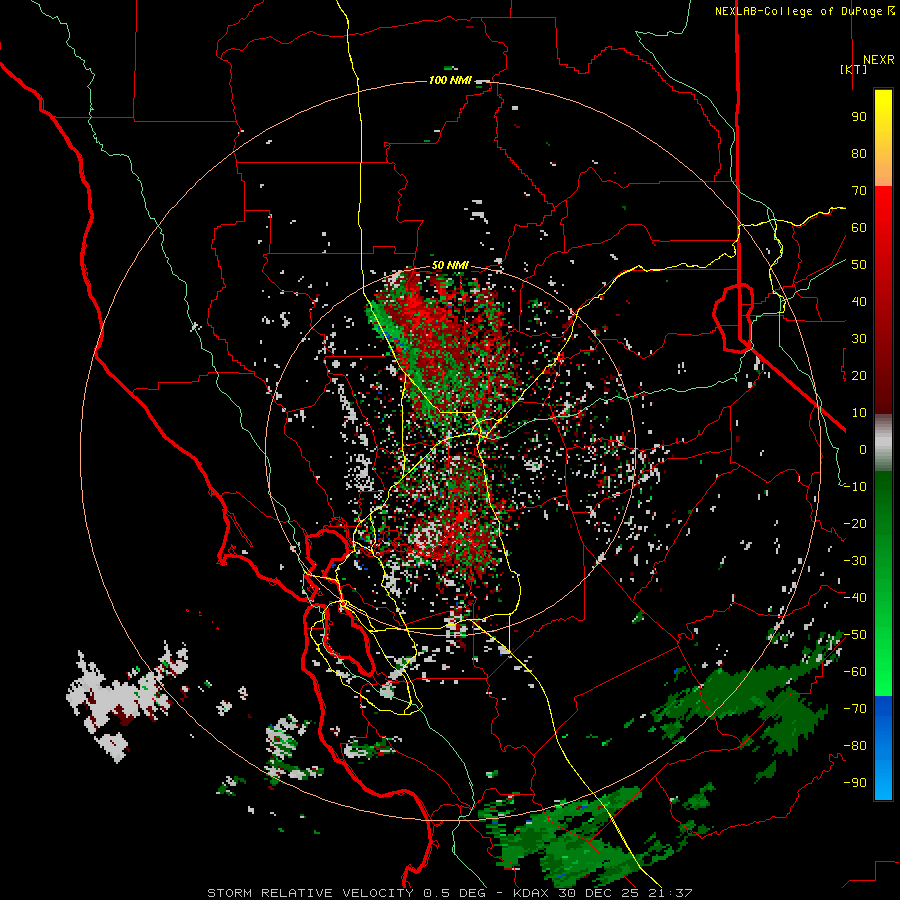
Task: Pick the -20 knot scale value
Action: (x=855, y=523)
